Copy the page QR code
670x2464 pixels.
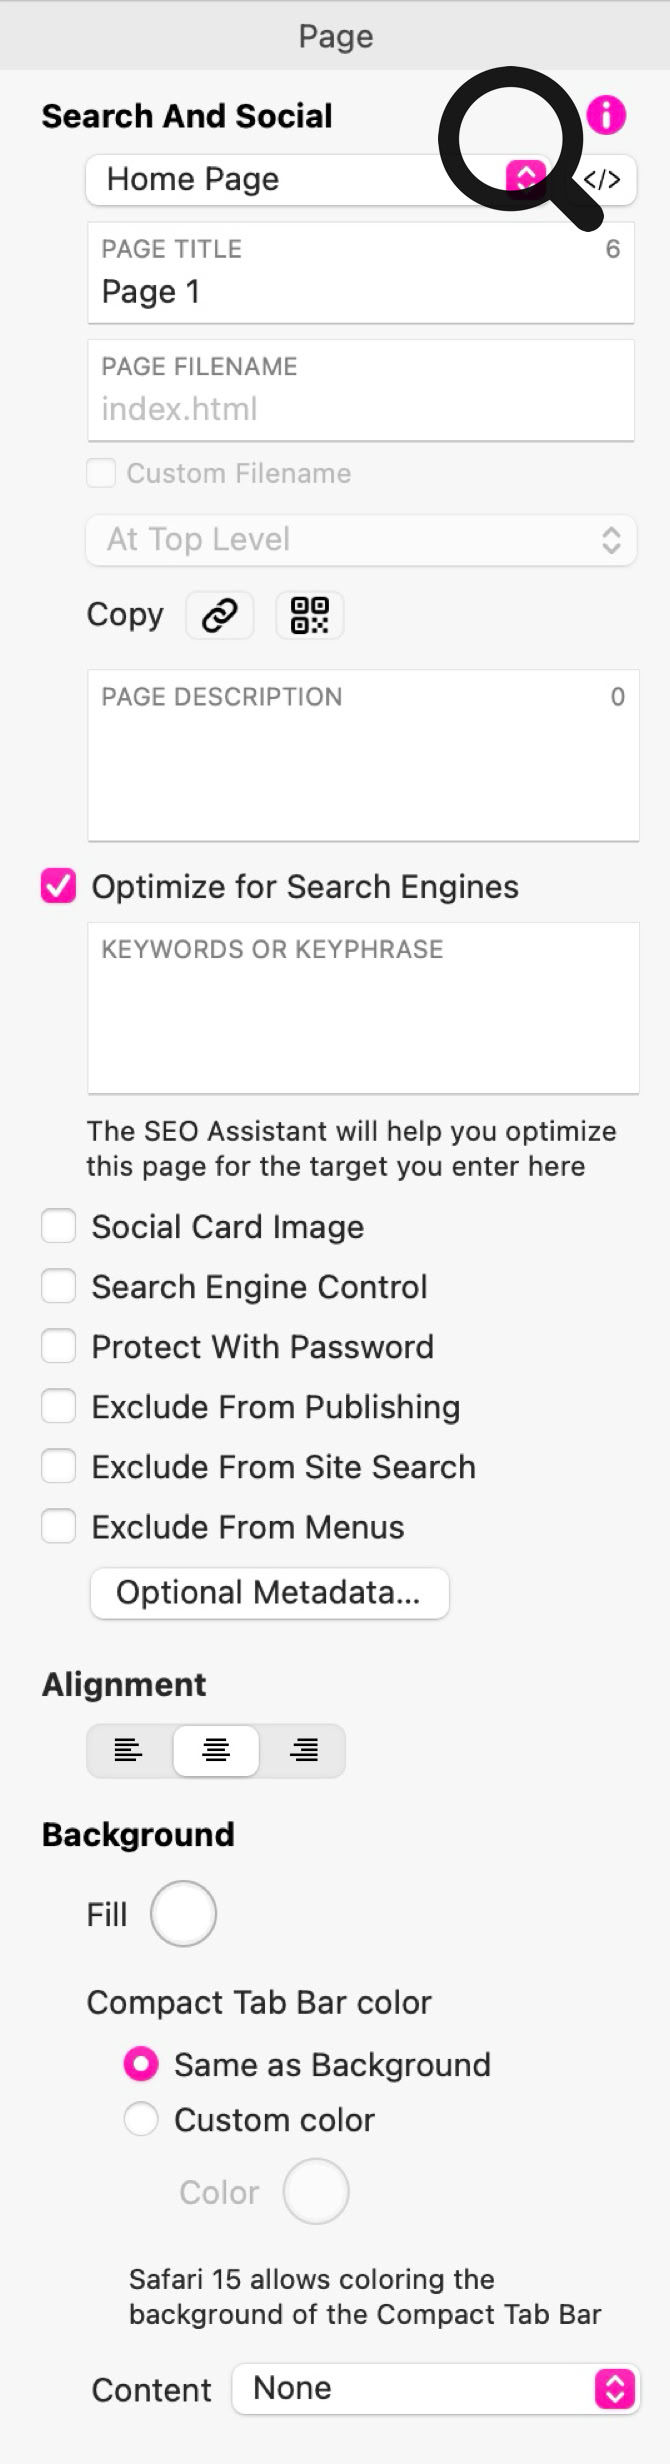click(309, 615)
